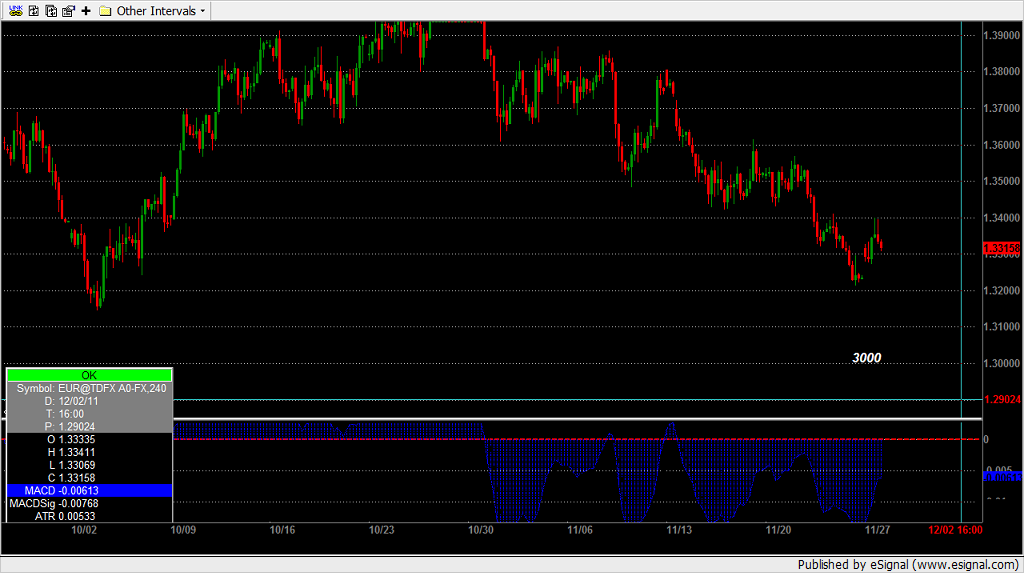
Task: Click the yellow folder icon
Action: [x=105, y=10]
